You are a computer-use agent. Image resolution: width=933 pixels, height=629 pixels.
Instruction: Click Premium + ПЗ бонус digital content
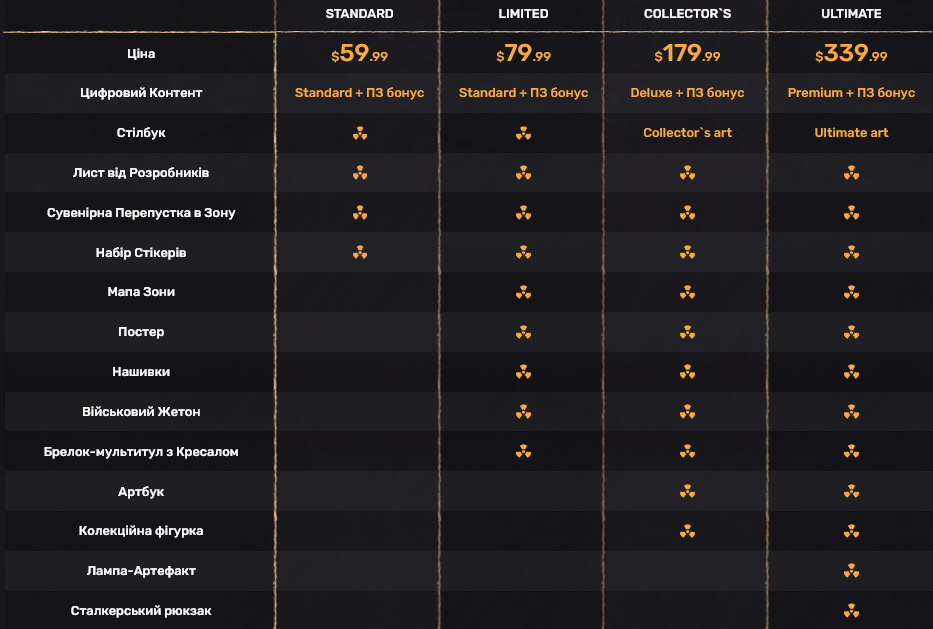point(851,93)
